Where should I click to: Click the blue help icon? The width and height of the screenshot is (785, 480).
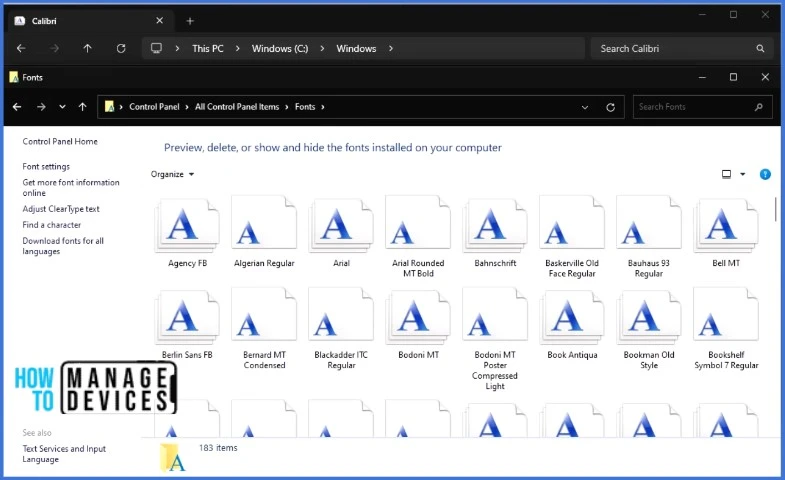coord(765,174)
